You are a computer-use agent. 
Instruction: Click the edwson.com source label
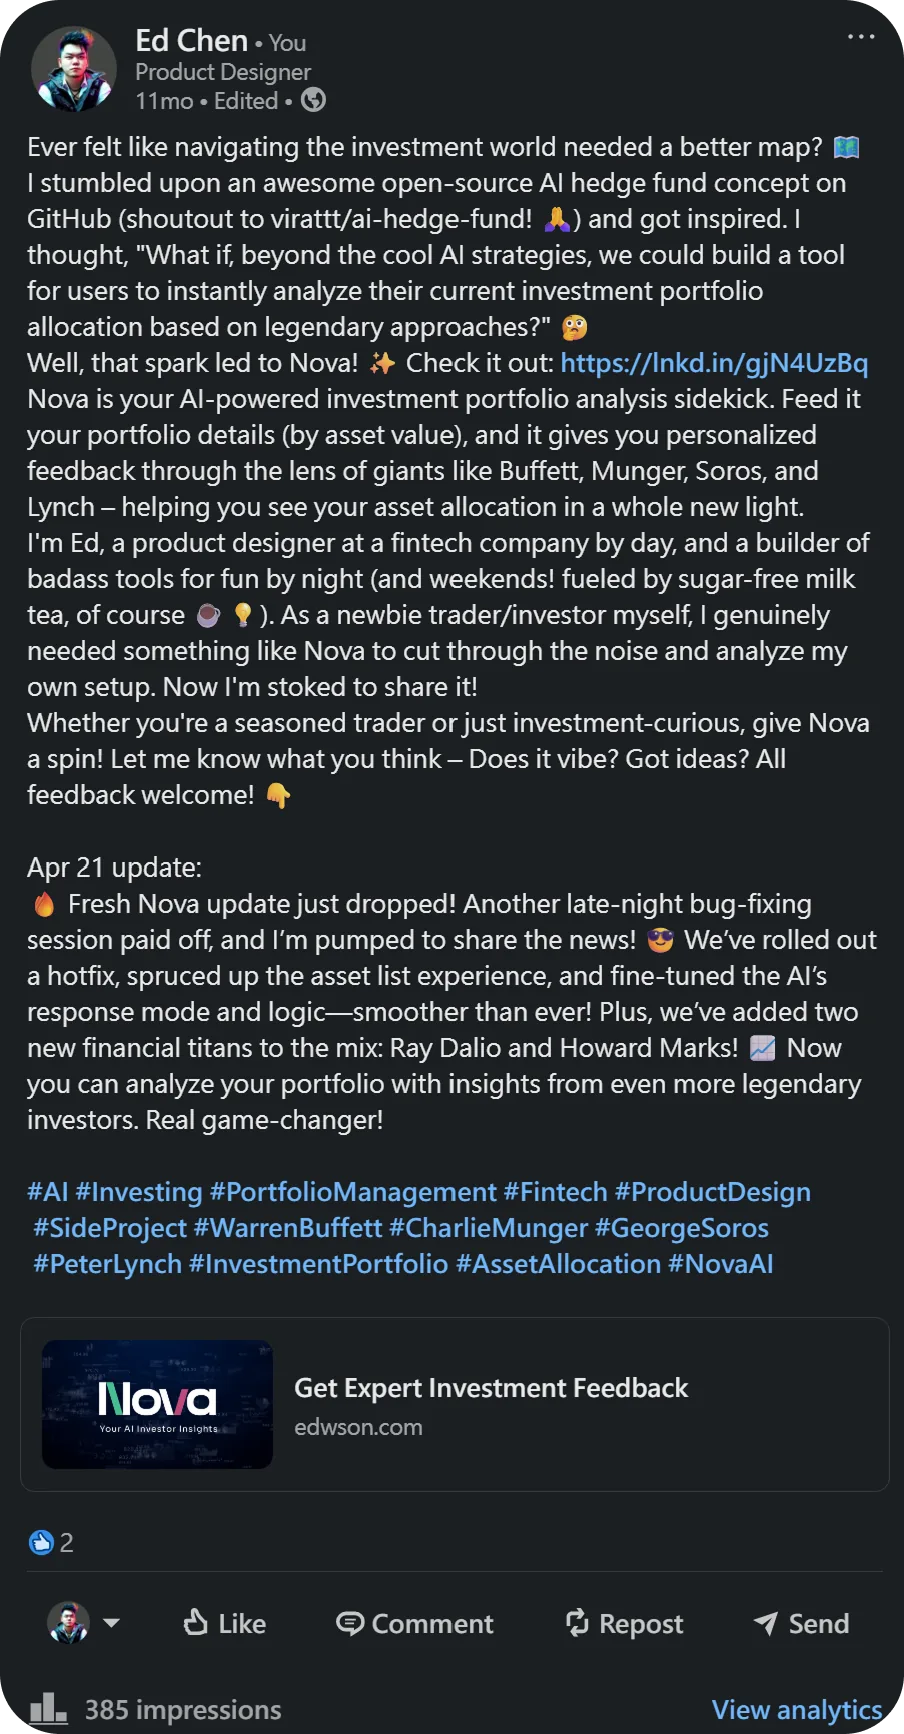(359, 1427)
